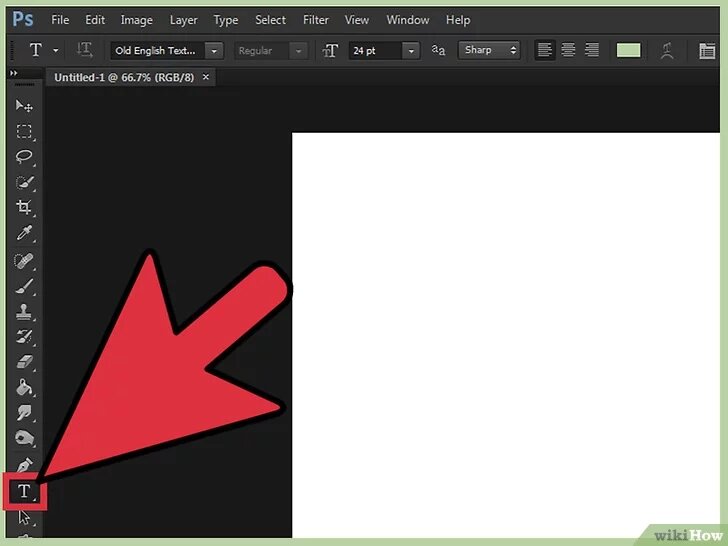Open the Create warped text option
The image size is (728, 546).
[x=667, y=50]
